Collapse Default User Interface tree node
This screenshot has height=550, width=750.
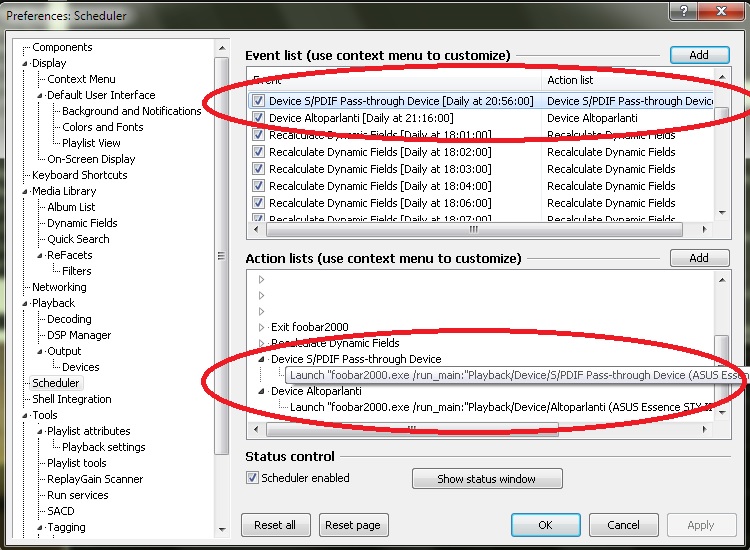coord(40,96)
